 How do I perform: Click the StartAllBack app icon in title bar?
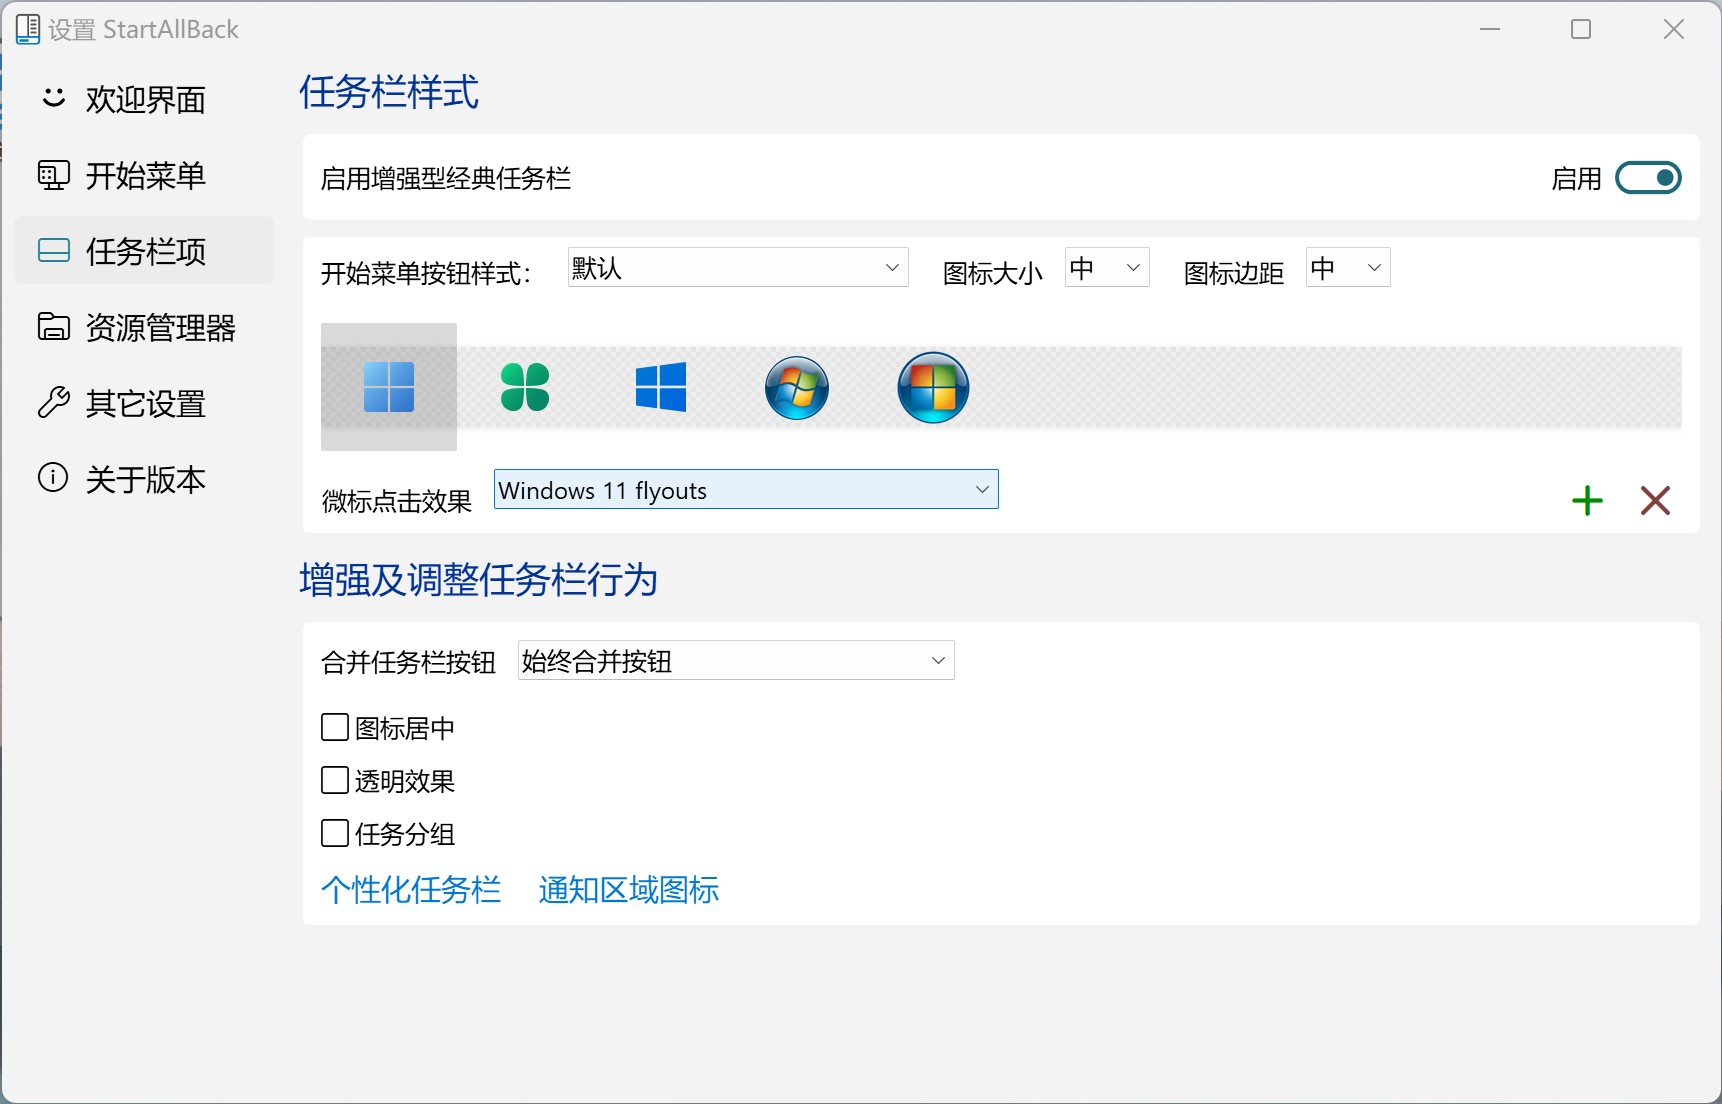[x=28, y=30]
